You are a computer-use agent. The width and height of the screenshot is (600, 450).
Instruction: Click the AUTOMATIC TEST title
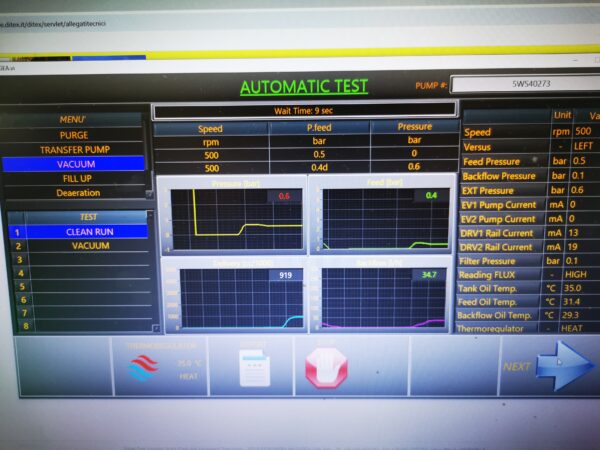pyautogui.click(x=304, y=87)
